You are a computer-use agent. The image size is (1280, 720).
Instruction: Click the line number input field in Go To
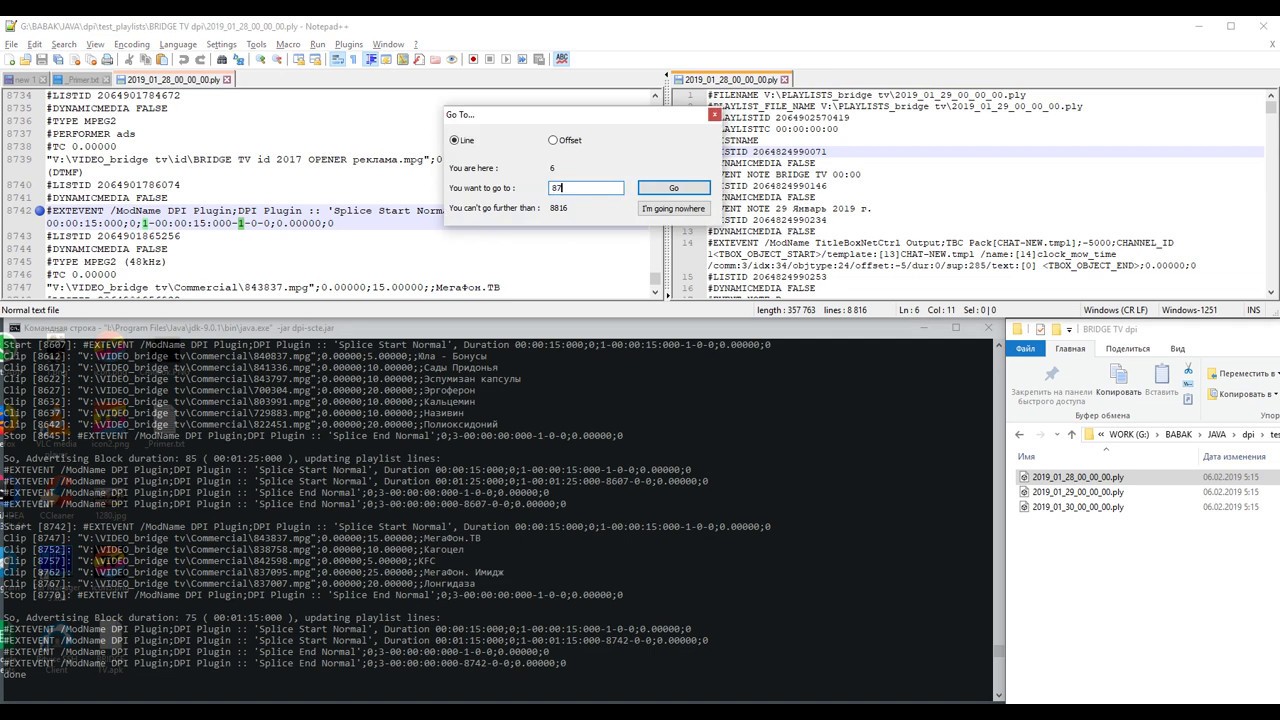pos(586,188)
